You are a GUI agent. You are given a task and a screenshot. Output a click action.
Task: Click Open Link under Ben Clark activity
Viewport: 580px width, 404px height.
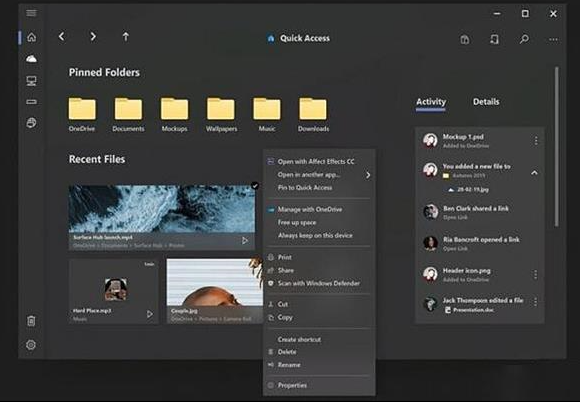click(455, 218)
